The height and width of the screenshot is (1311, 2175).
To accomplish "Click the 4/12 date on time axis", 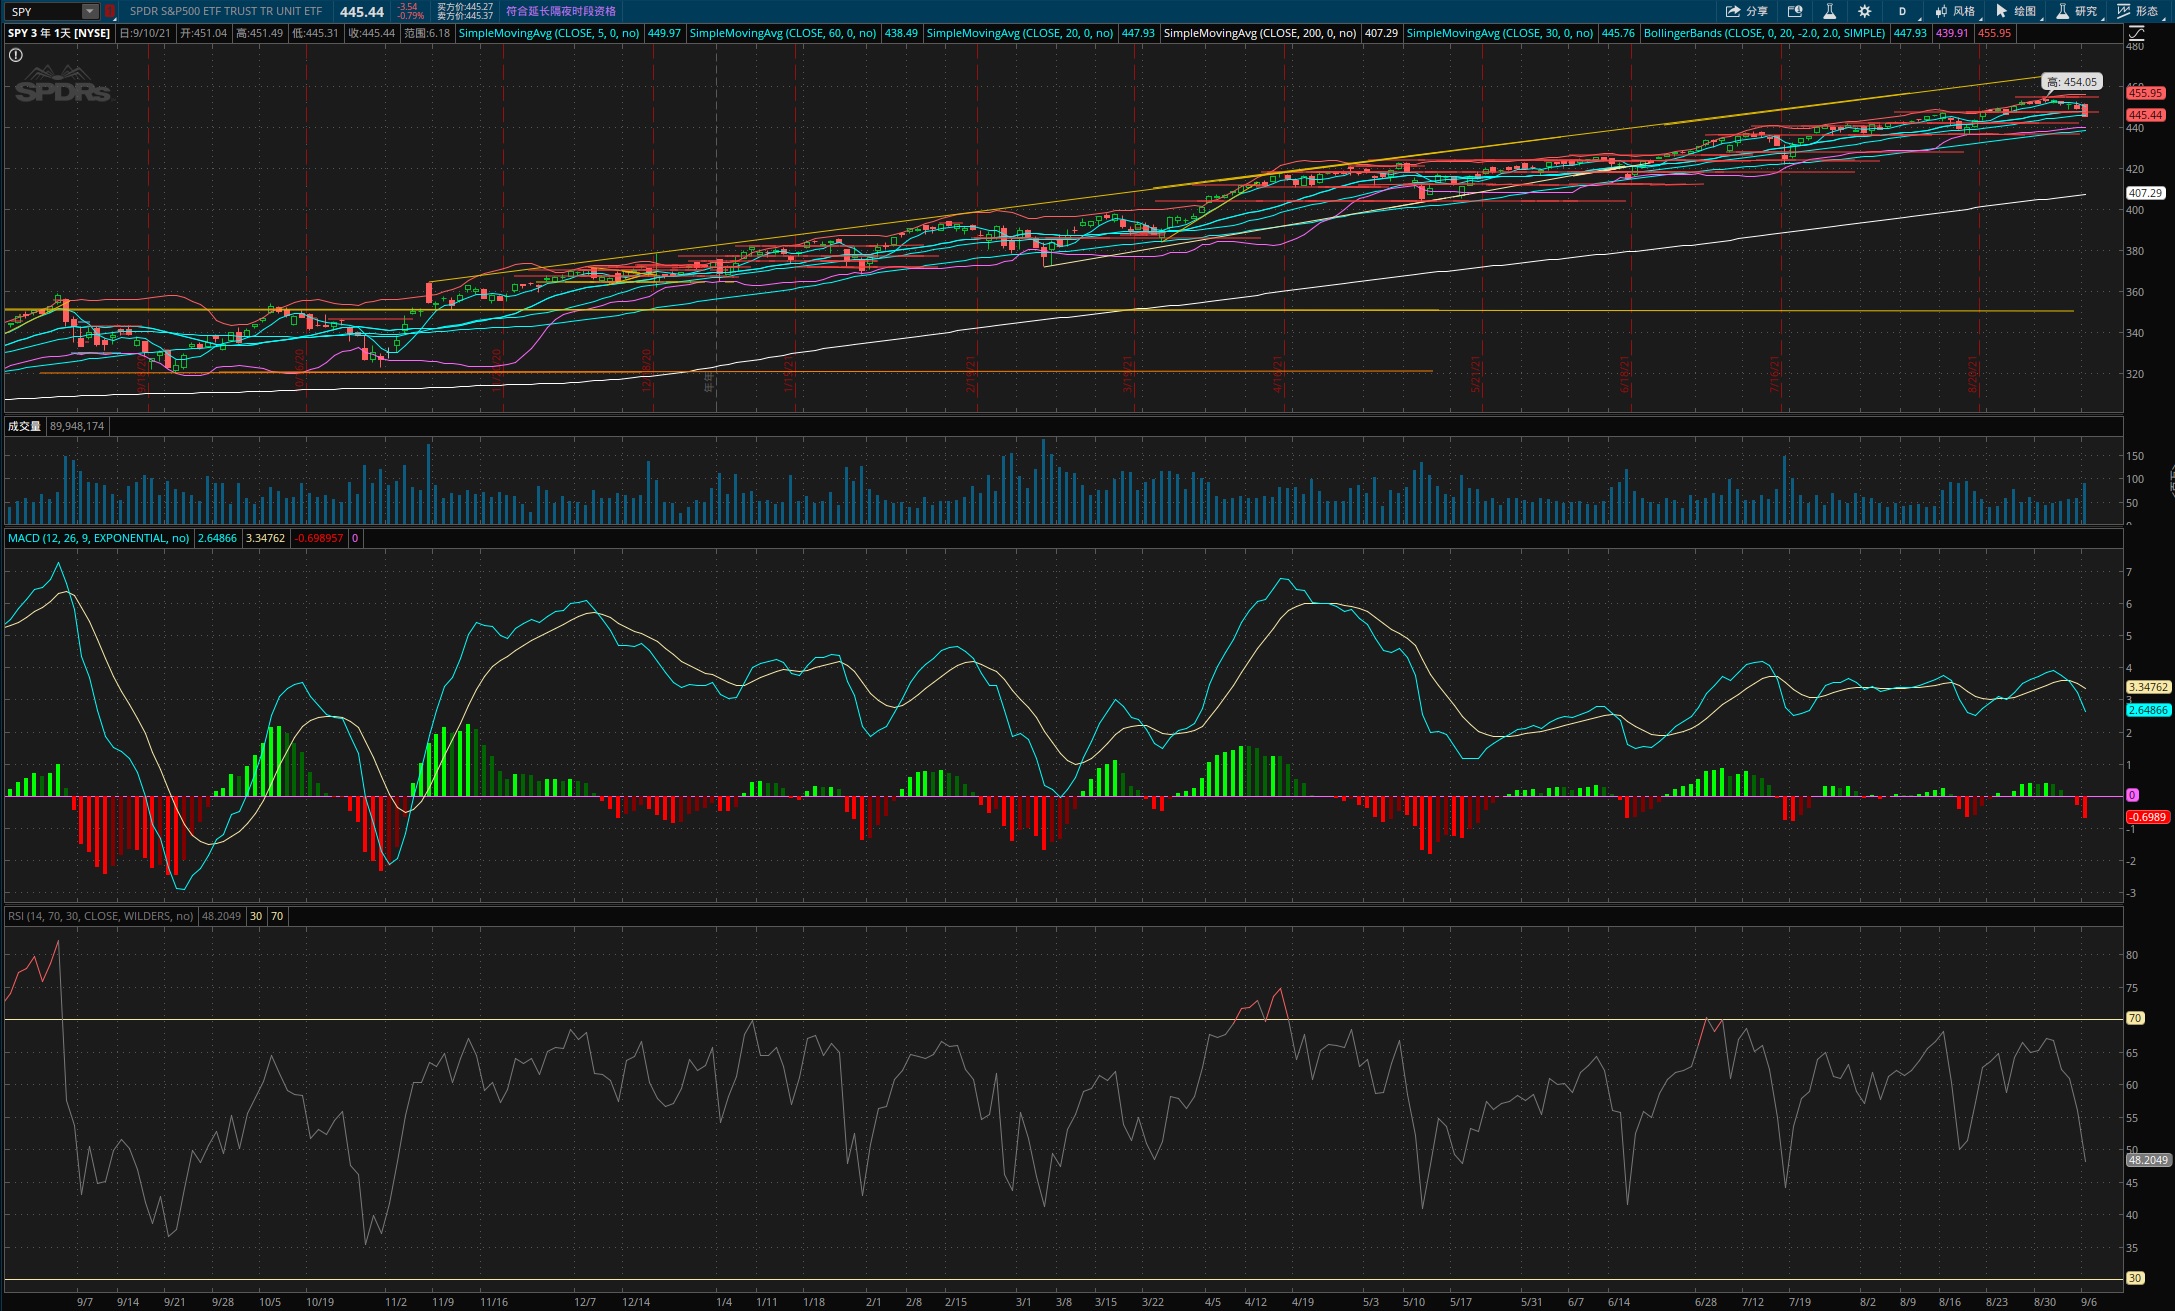I will [x=1256, y=1302].
